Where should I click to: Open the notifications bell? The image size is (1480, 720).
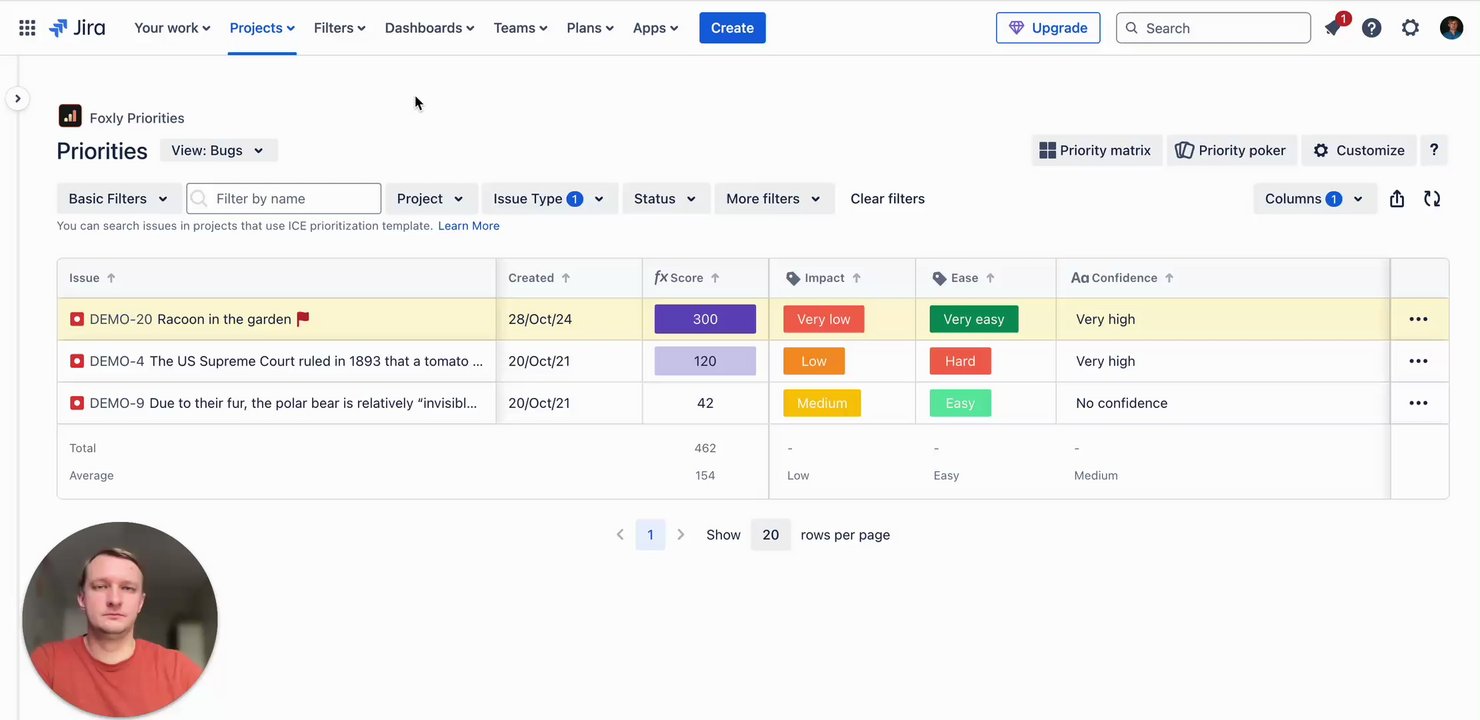pyautogui.click(x=1333, y=28)
